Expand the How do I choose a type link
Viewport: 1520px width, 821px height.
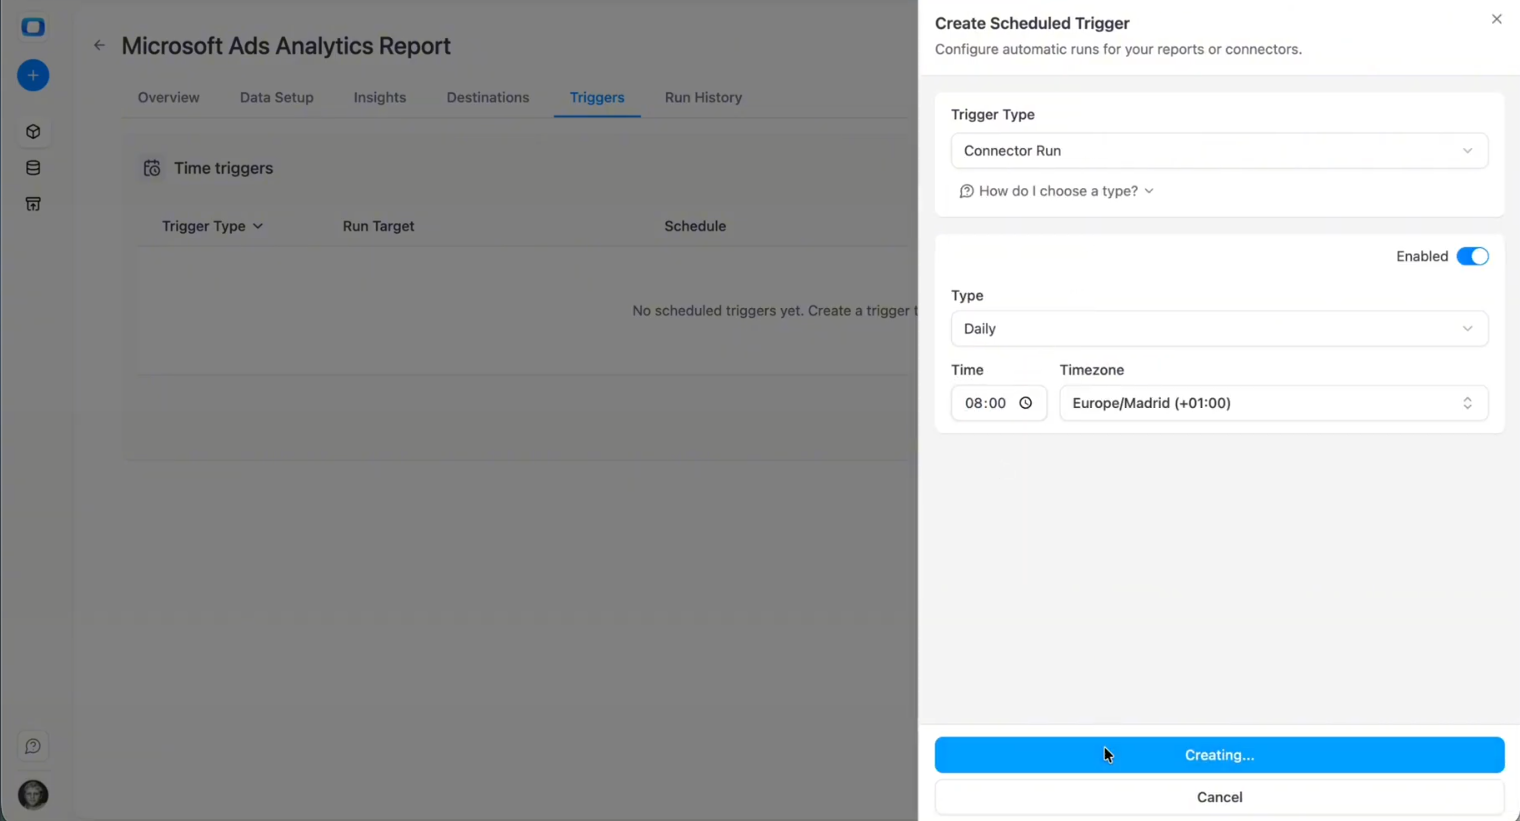pyautogui.click(x=1056, y=190)
